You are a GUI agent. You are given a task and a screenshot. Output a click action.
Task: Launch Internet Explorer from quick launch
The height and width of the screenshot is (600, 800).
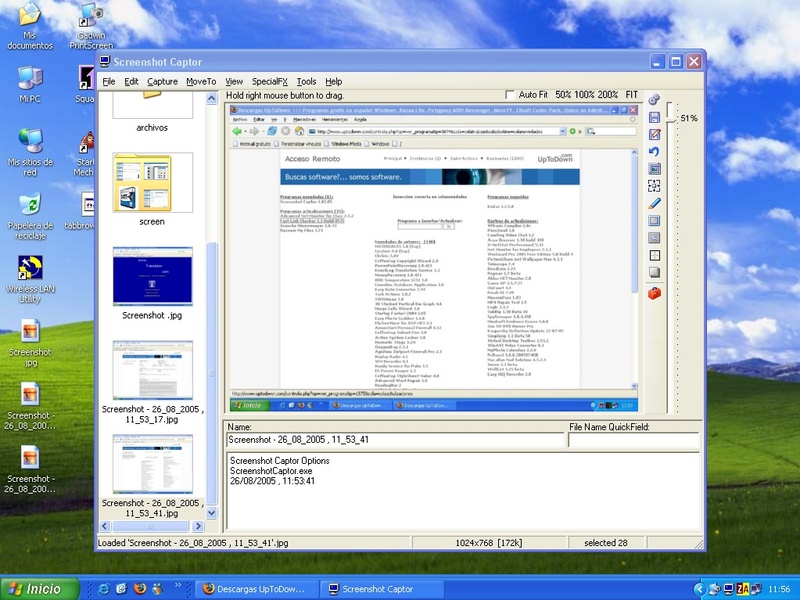(x=104, y=589)
